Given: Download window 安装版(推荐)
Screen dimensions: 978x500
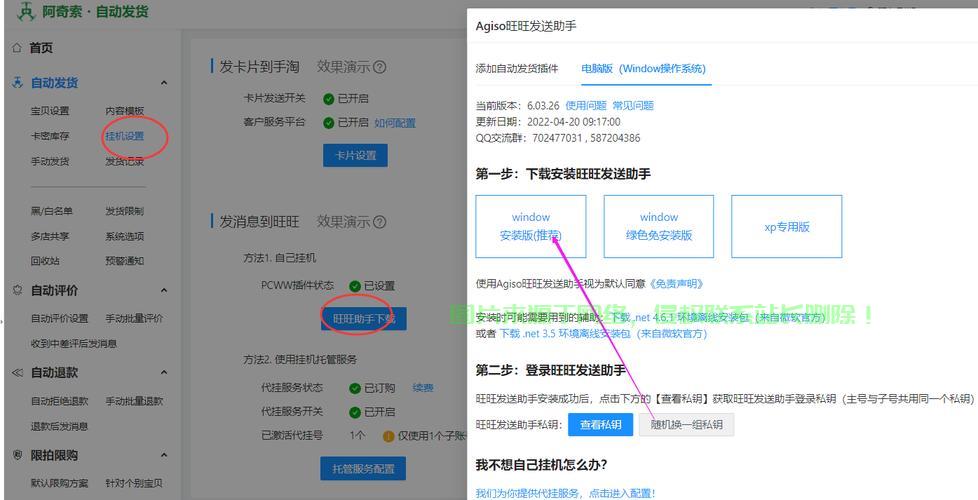Looking at the screenshot, I should coord(531,226).
